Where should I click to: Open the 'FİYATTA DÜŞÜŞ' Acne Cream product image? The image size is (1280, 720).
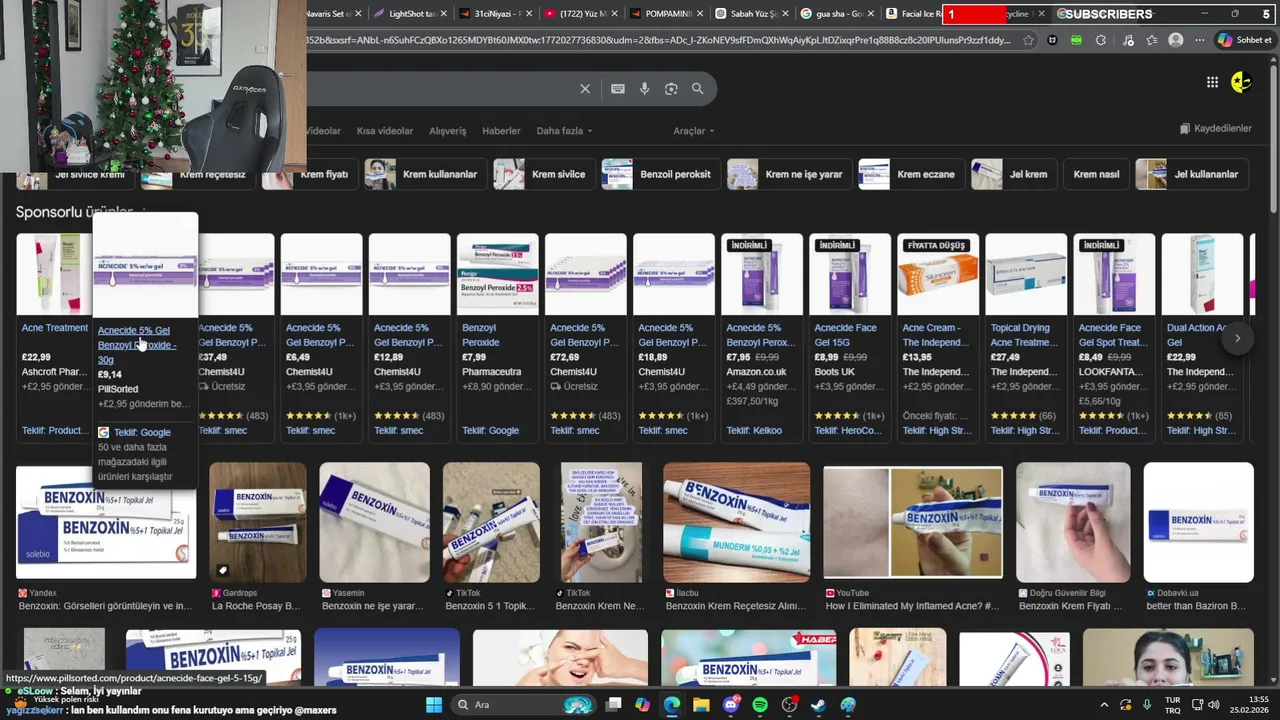point(937,275)
